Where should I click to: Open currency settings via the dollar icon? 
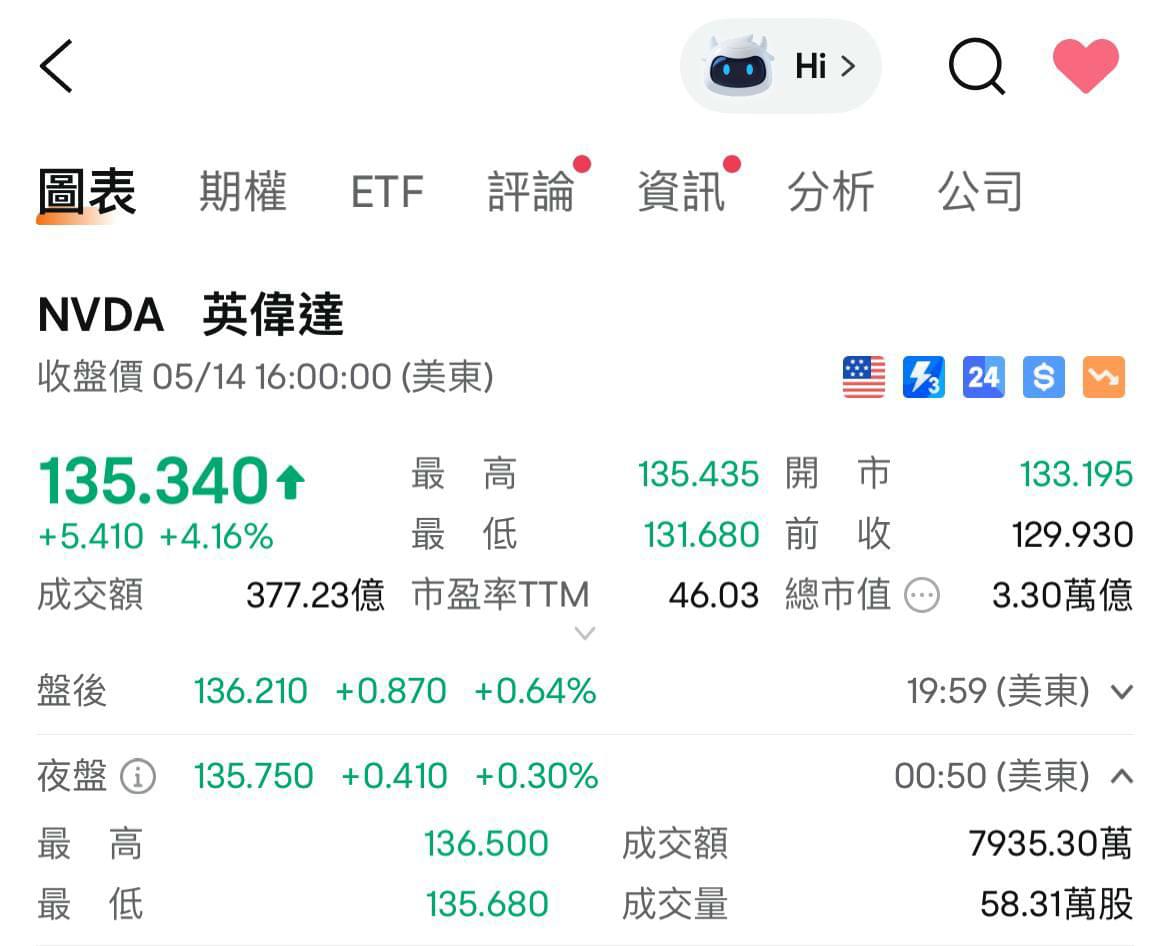(1043, 377)
